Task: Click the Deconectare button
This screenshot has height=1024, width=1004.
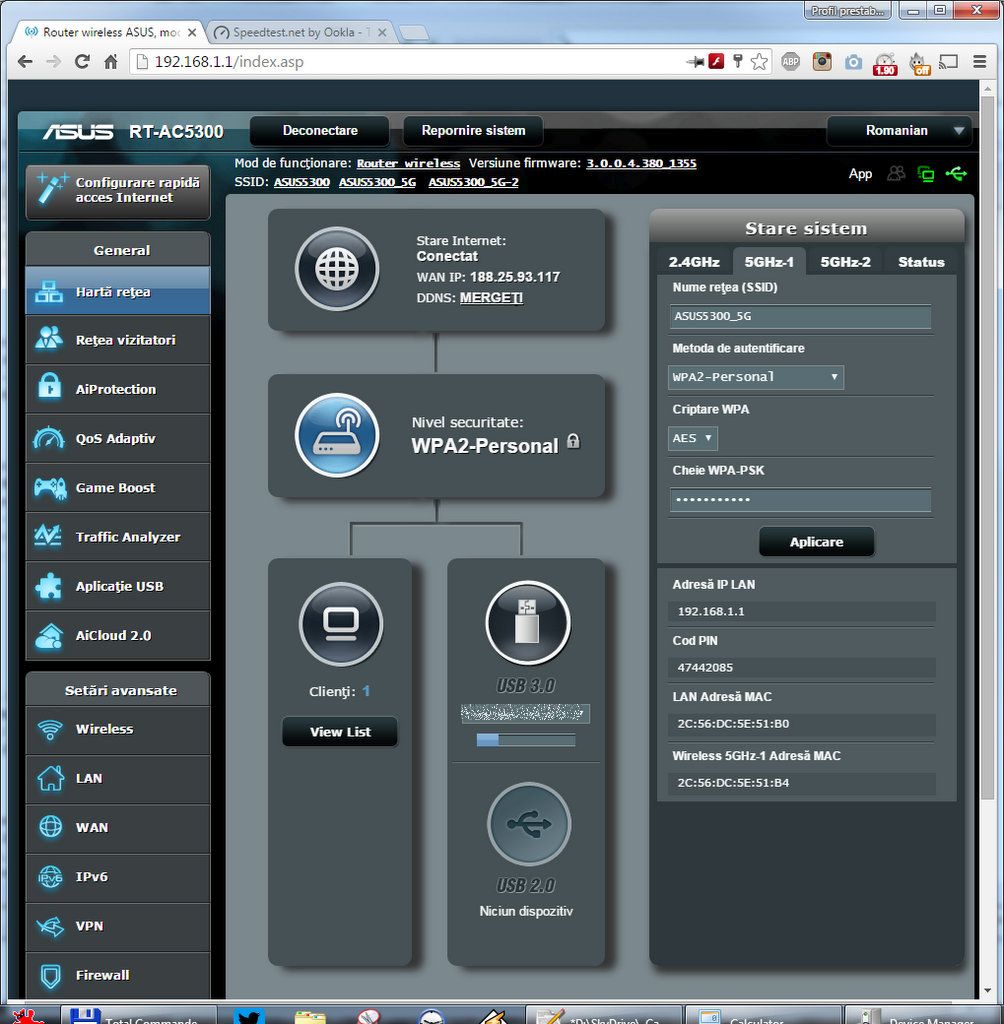Action: click(320, 131)
